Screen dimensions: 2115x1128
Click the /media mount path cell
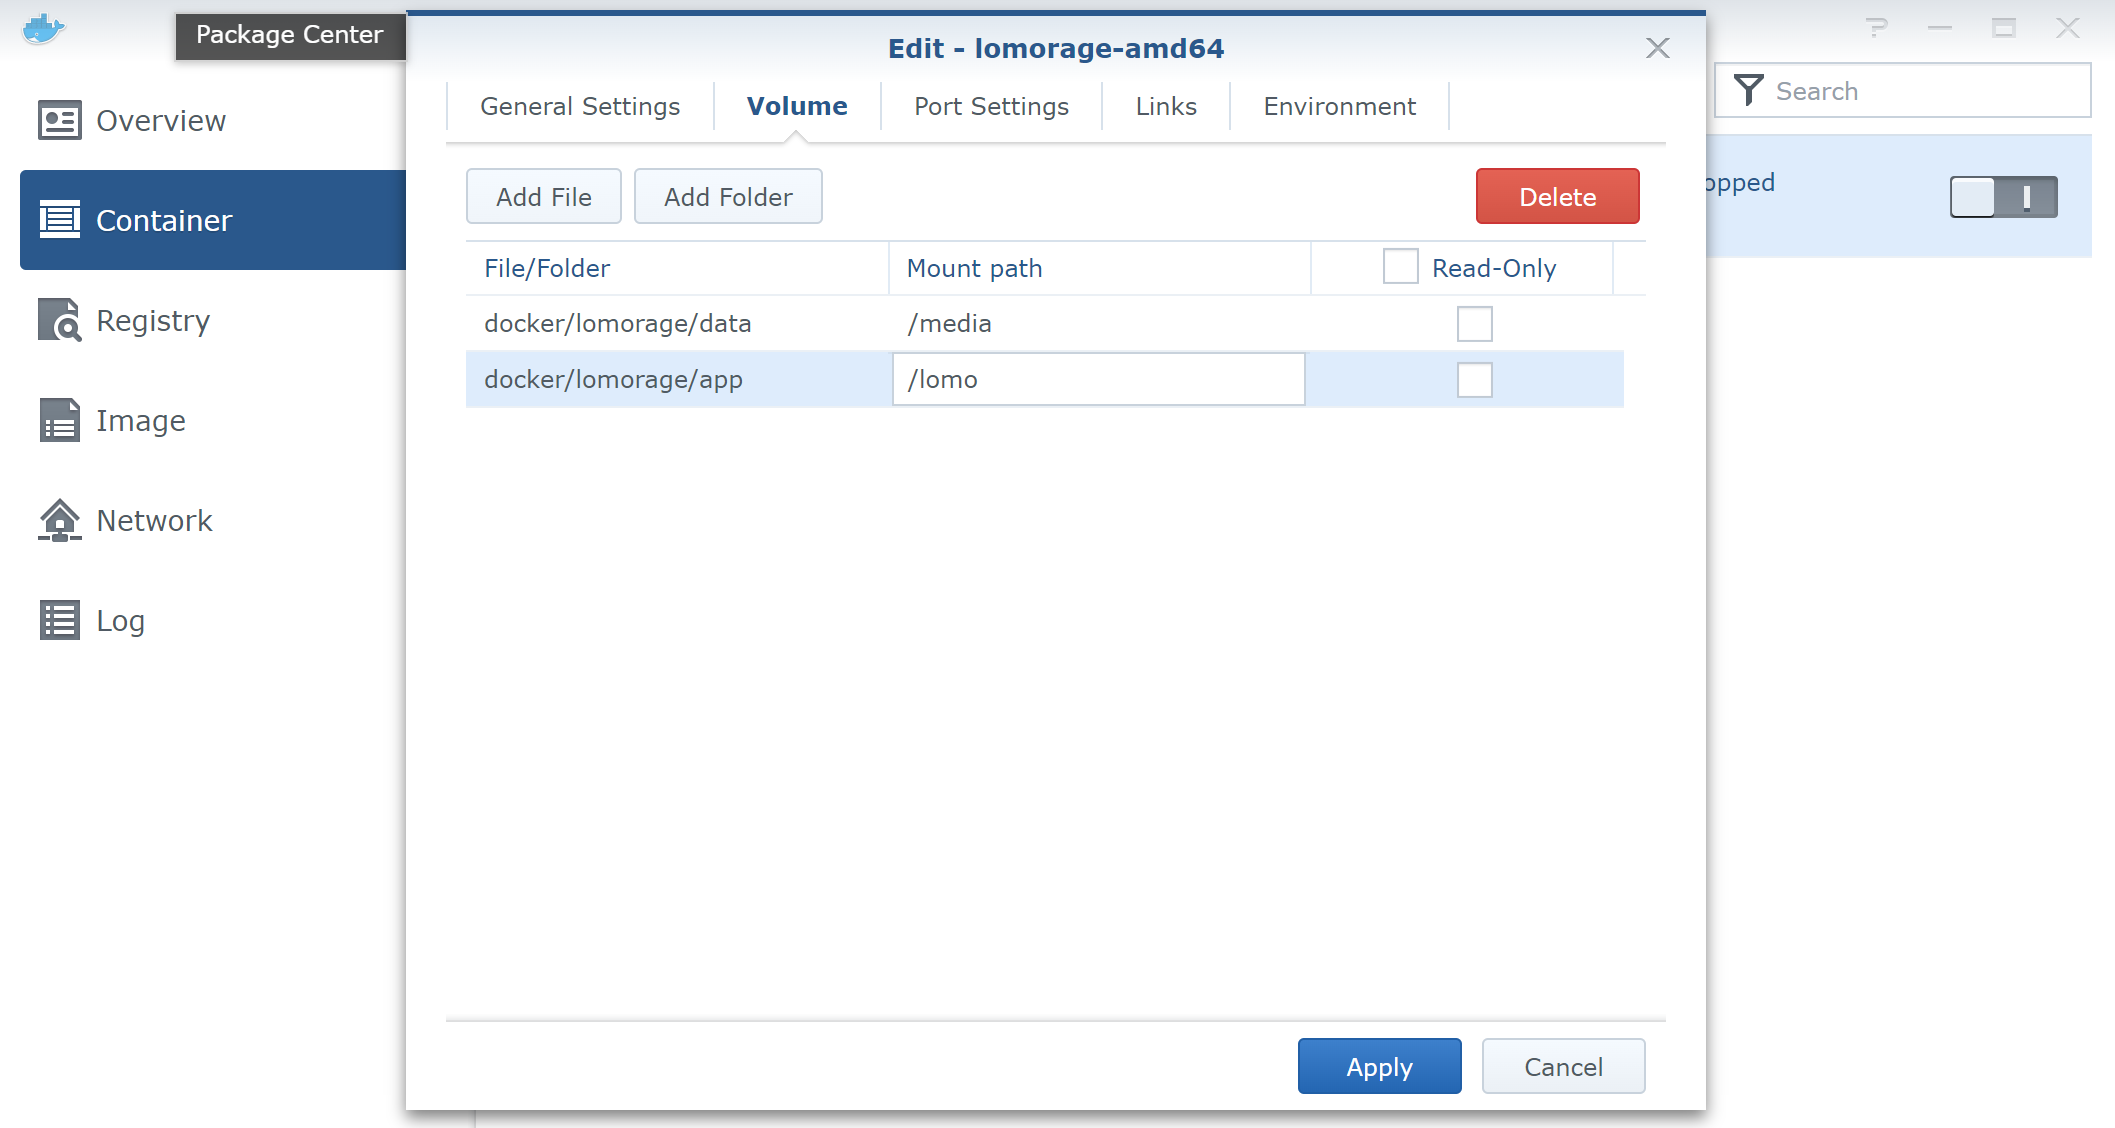(x=1098, y=323)
